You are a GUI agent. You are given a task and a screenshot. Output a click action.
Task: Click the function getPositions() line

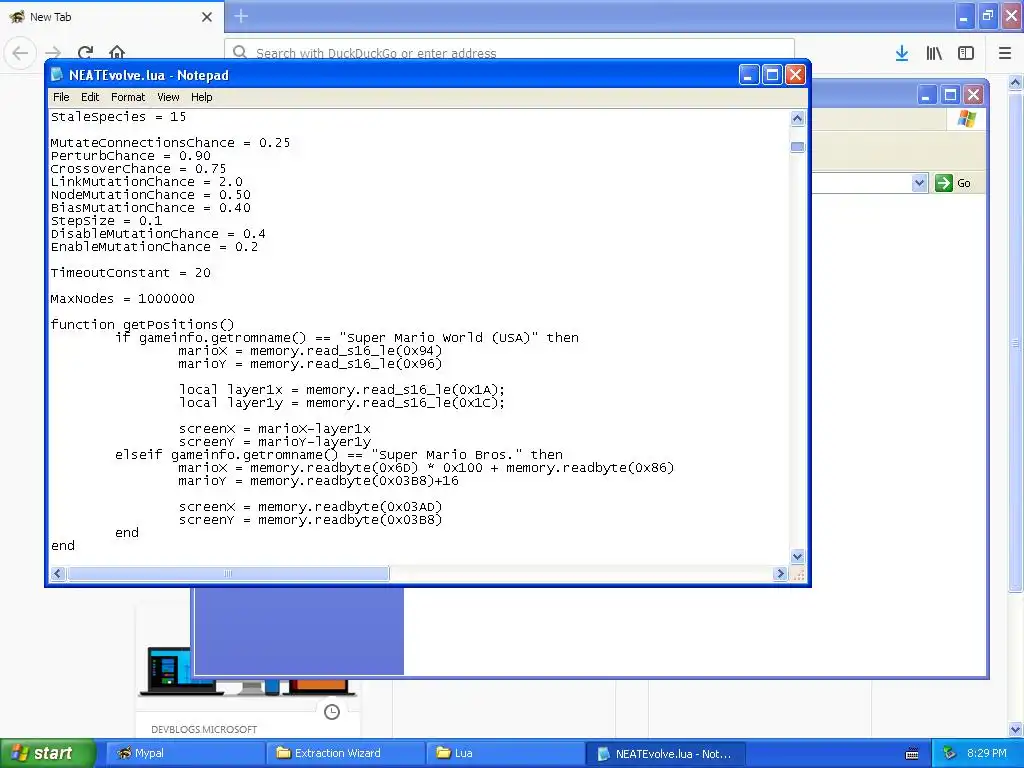coord(142,325)
